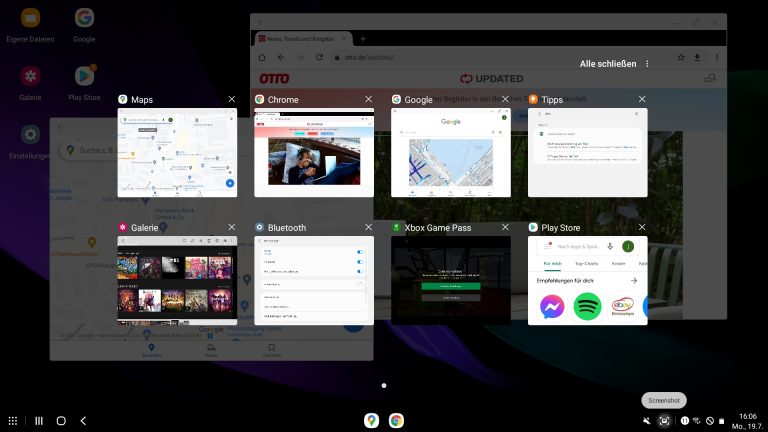Select the Xbox Game Pass preview
Screen dimensions: 768x432
[x=451, y=280]
